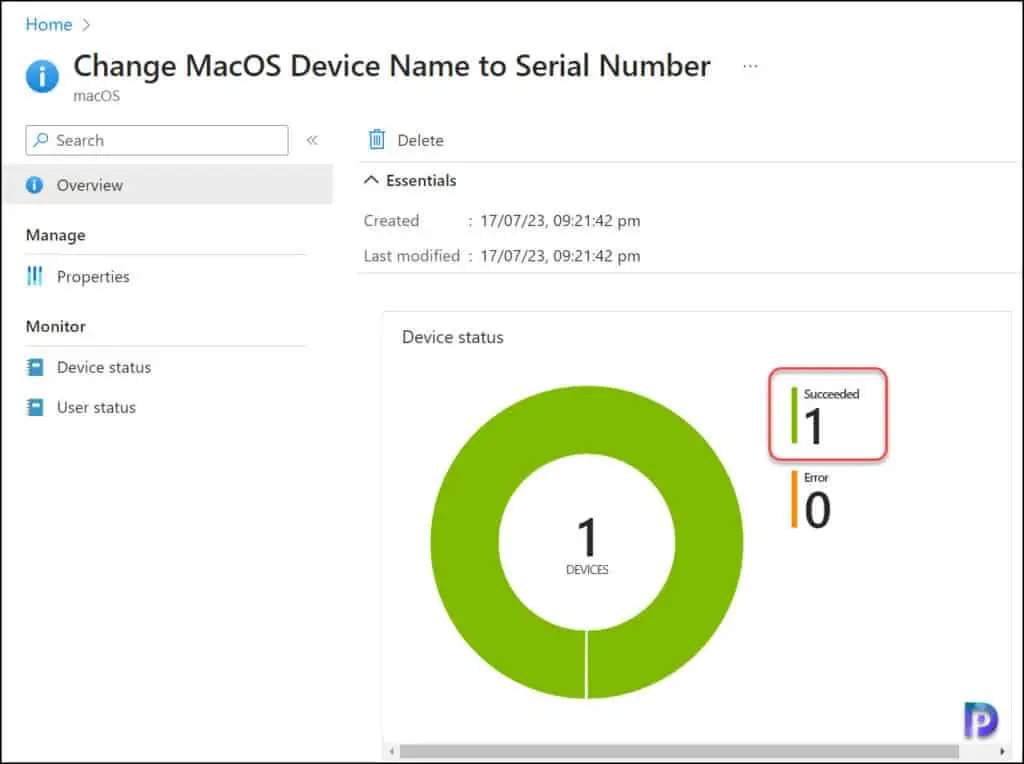
Task: Open the ellipsis more options menu
Action: coord(750,66)
